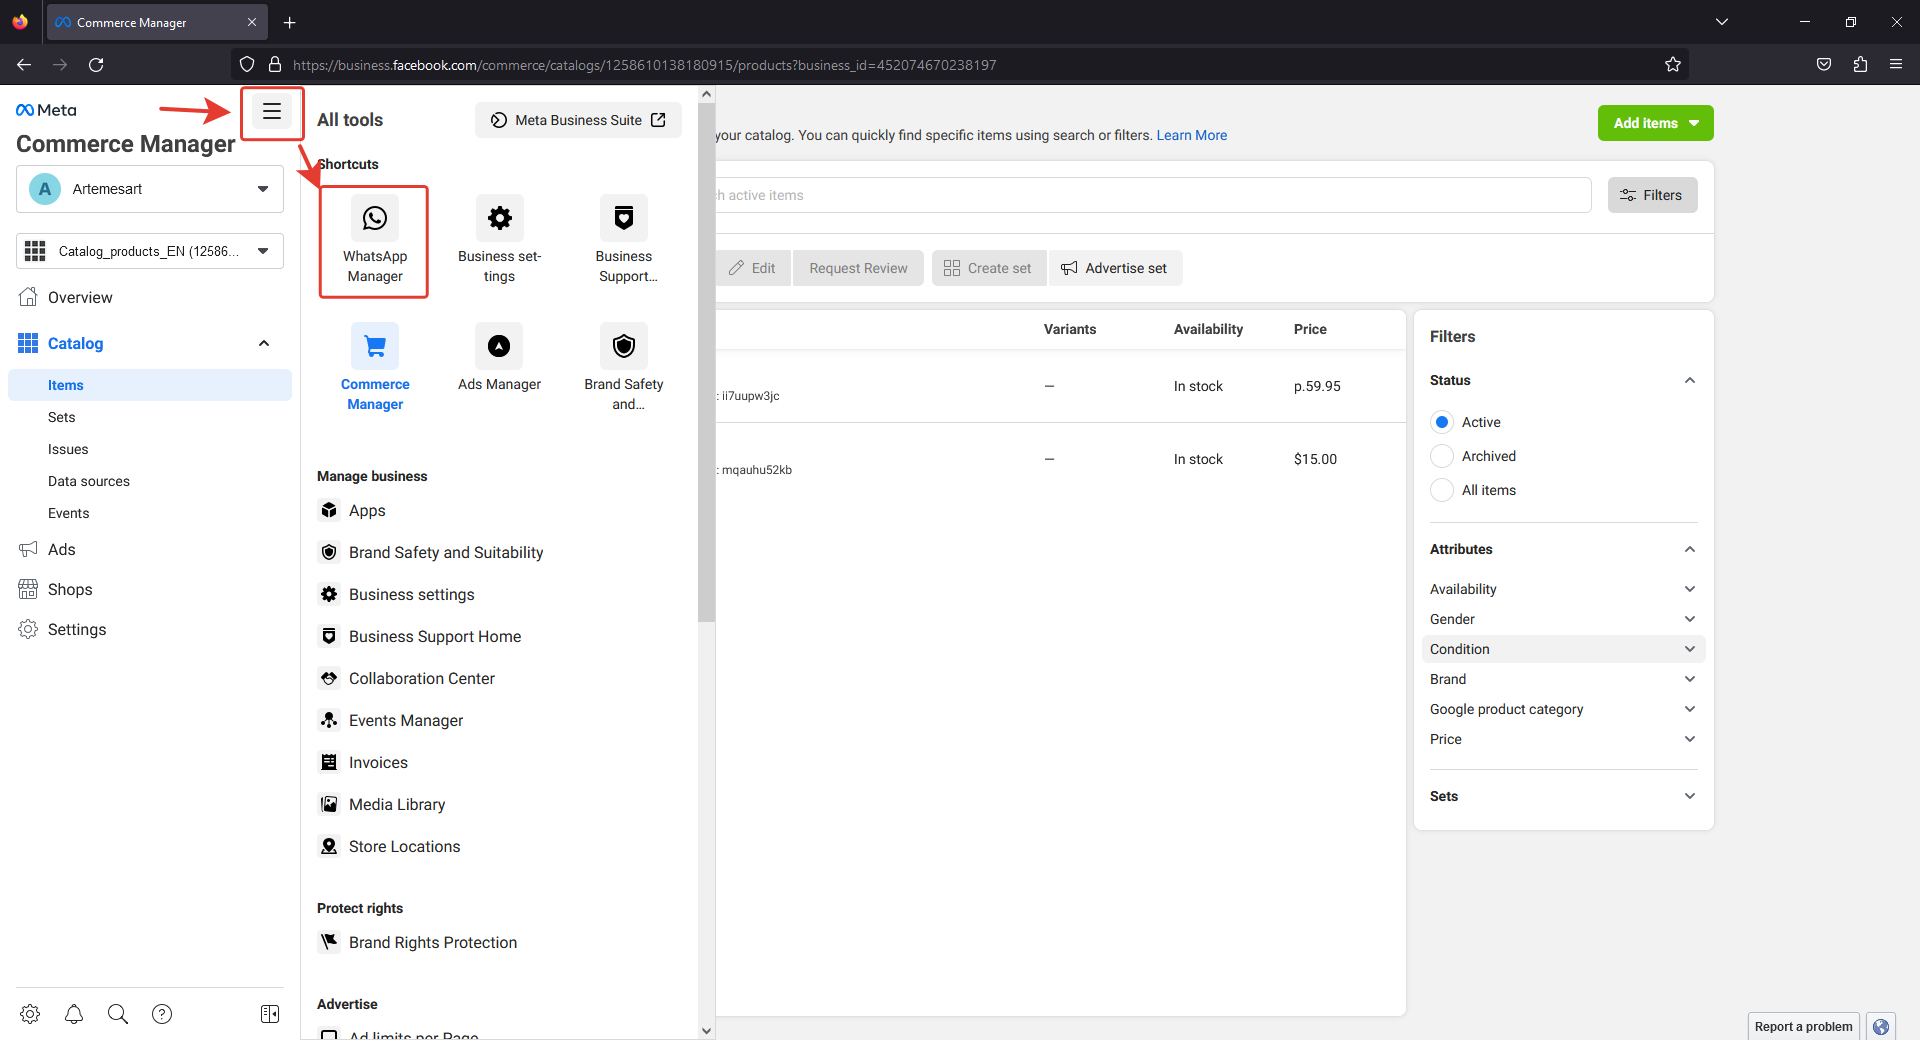1920x1040 pixels.
Task: Open the settings gear in the bottom bar
Action: pyautogui.click(x=30, y=1014)
